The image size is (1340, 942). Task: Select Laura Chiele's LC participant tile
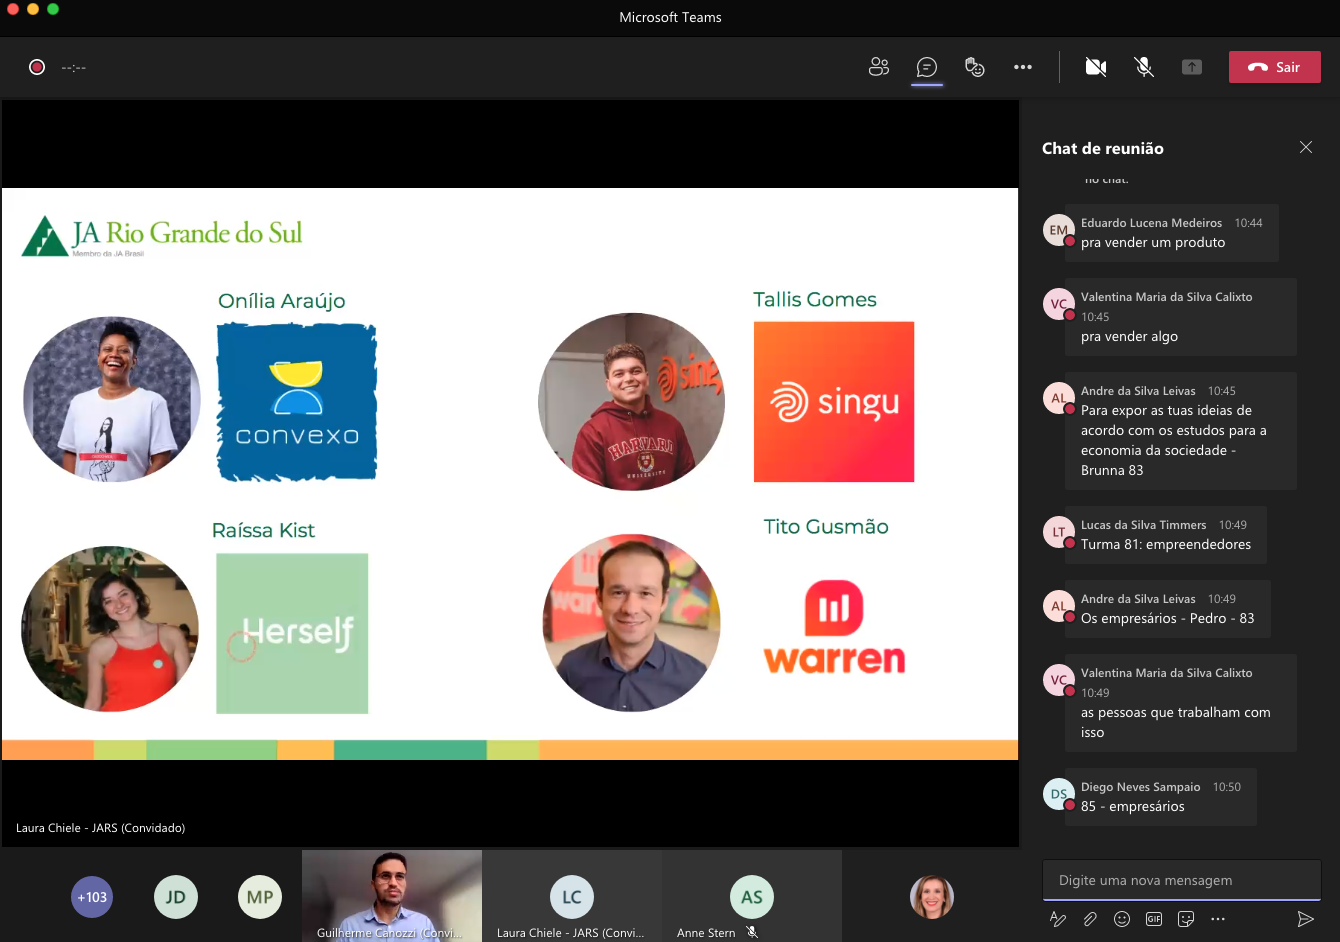572,896
